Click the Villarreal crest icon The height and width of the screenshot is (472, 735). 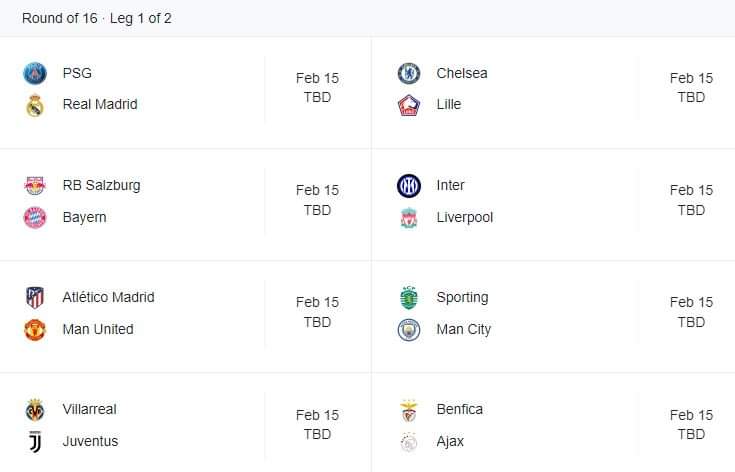[x=35, y=409]
